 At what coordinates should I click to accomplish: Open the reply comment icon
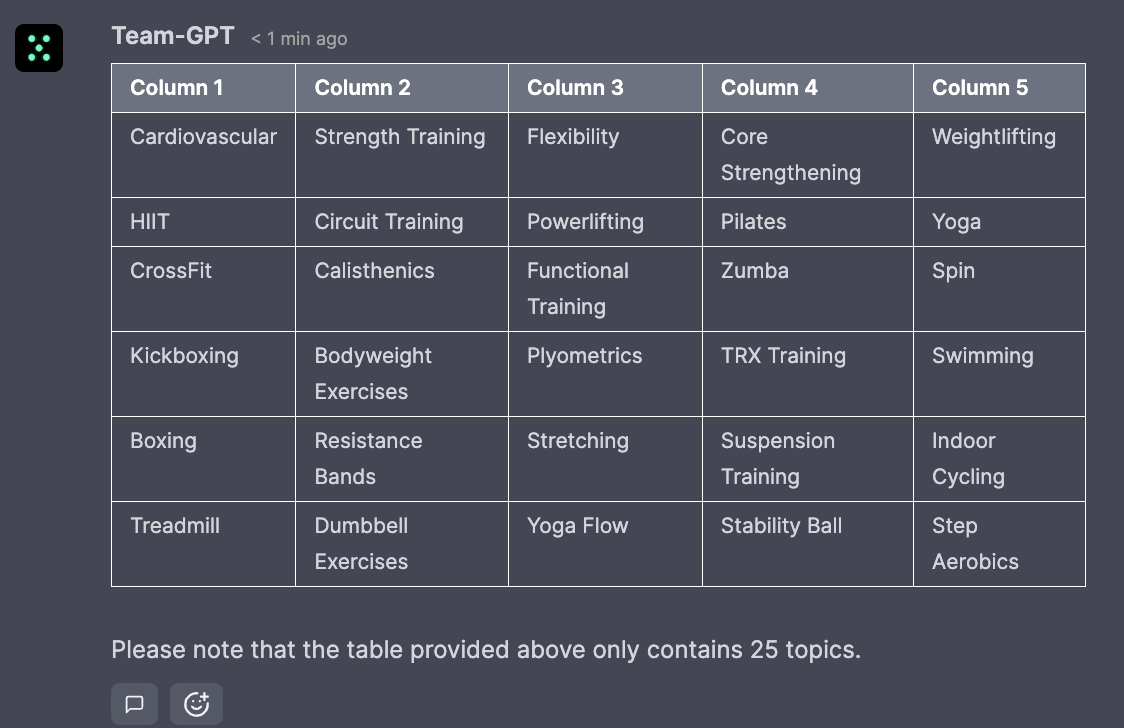click(135, 704)
